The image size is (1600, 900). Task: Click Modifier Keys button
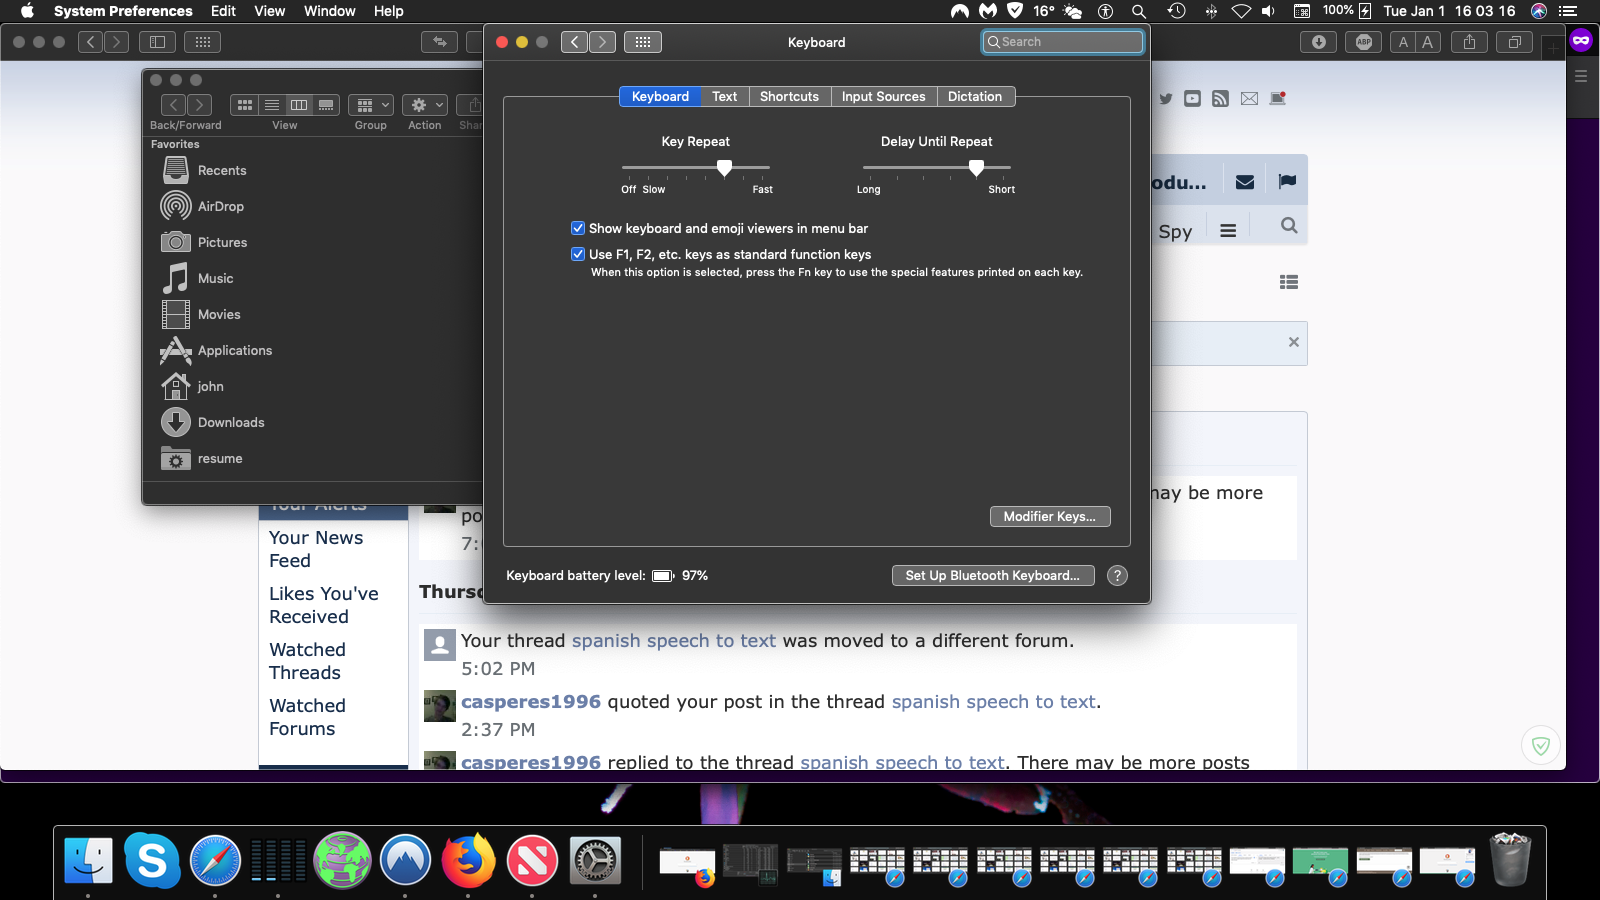(x=1050, y=516)
